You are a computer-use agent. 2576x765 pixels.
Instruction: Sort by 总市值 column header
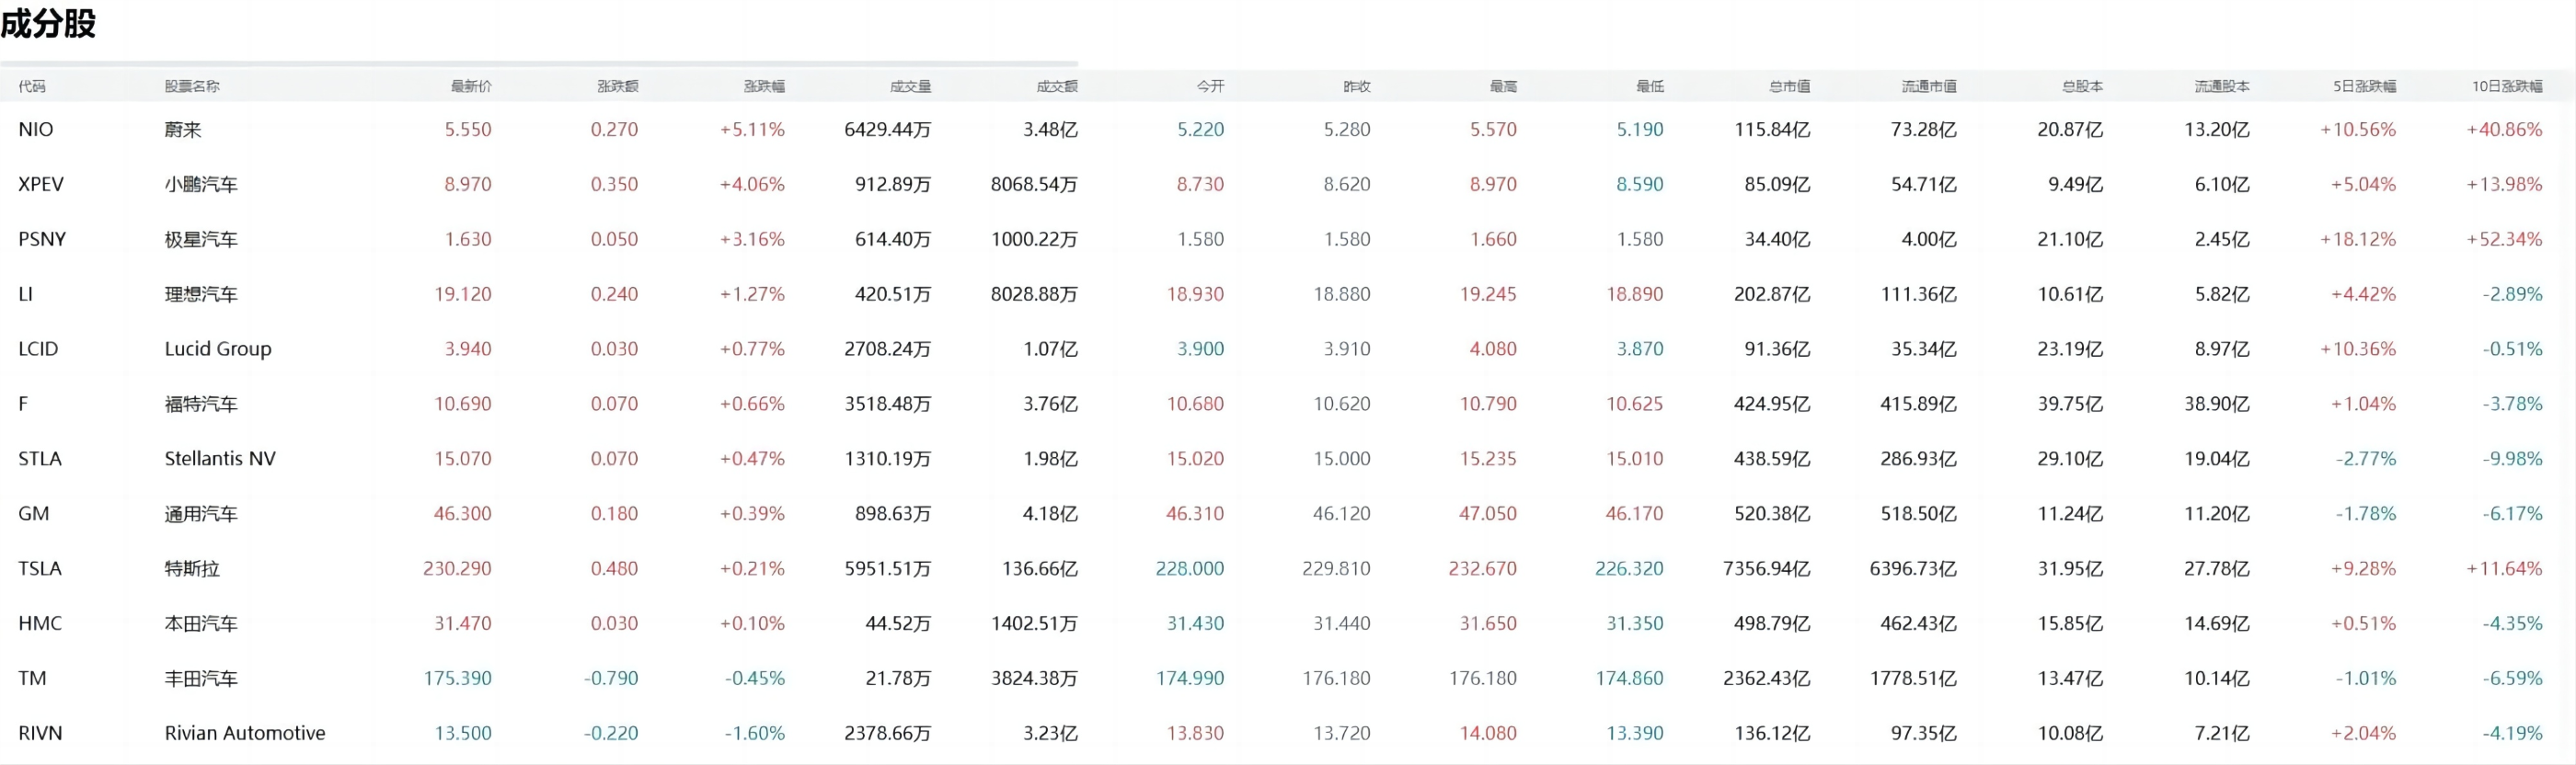[x=1790, y=87]
